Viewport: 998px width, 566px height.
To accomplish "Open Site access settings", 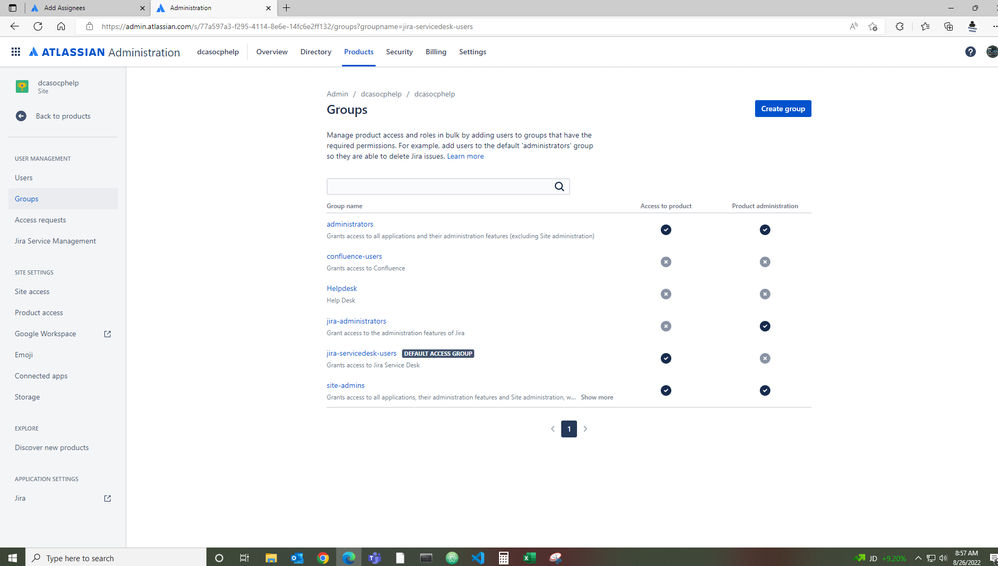I will point(63,292).
